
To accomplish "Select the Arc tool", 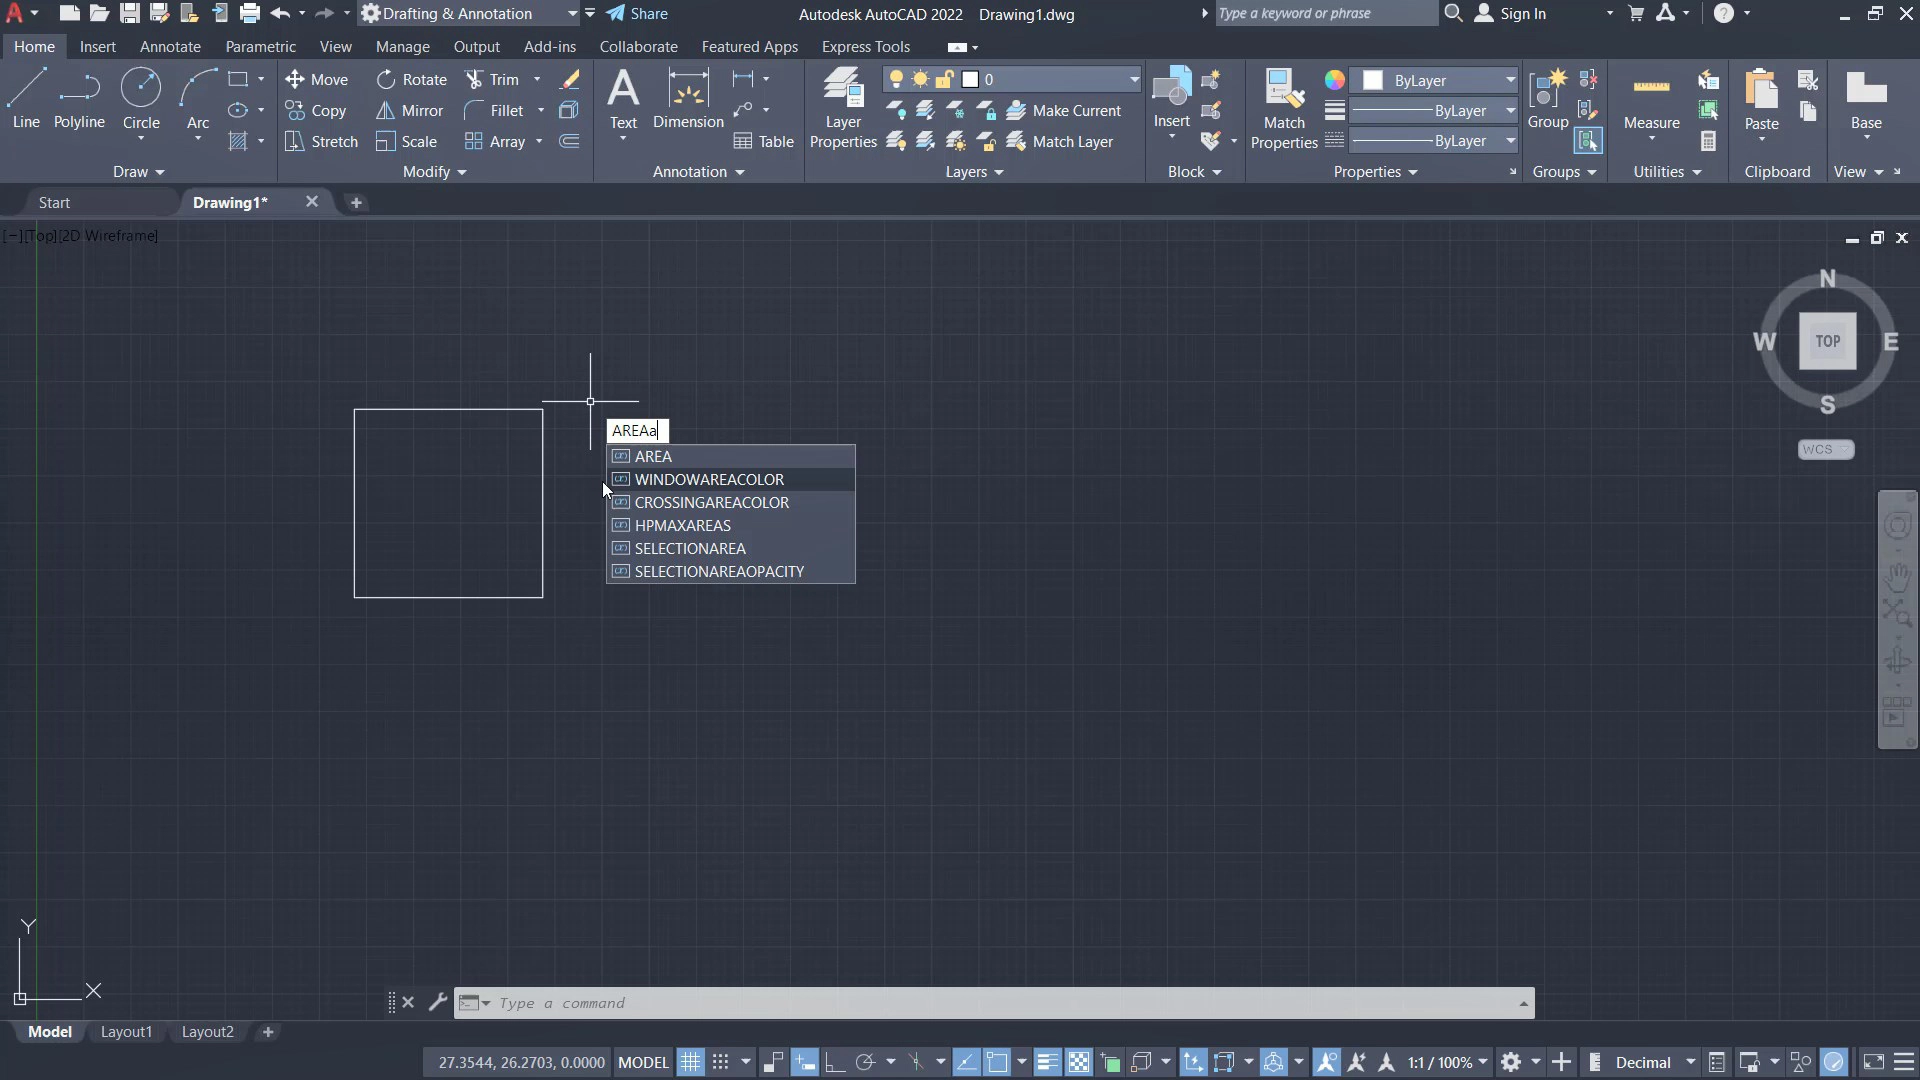I will tap(198, 99).
